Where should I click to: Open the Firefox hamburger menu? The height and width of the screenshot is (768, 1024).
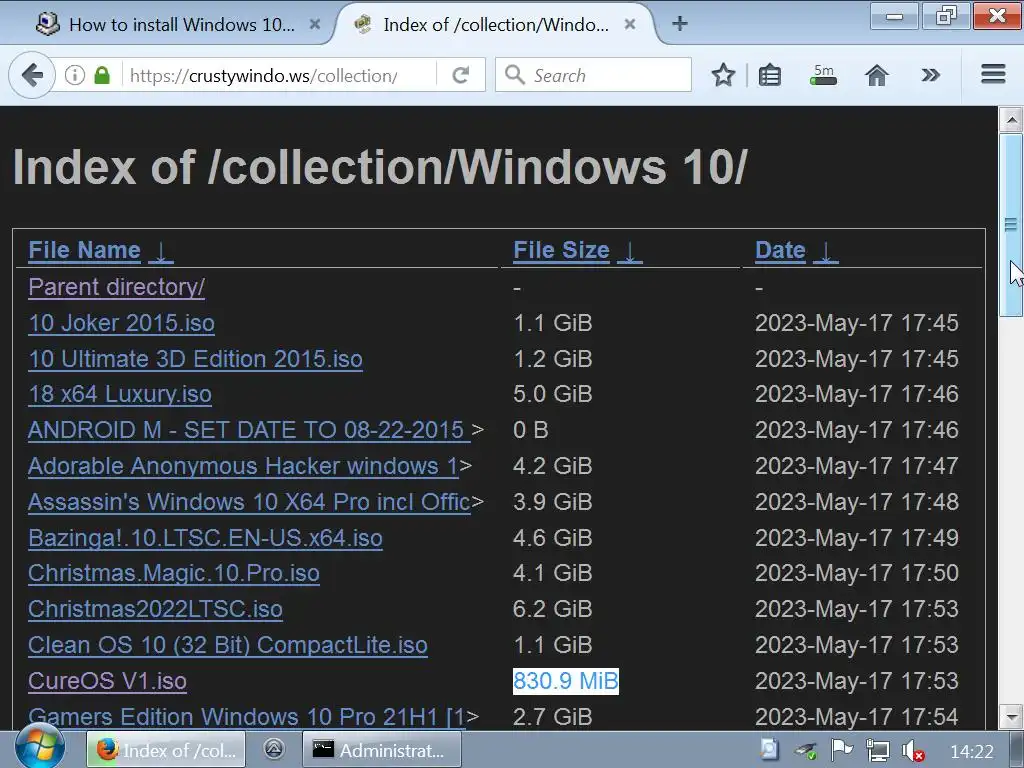click(x=993, y=74)
